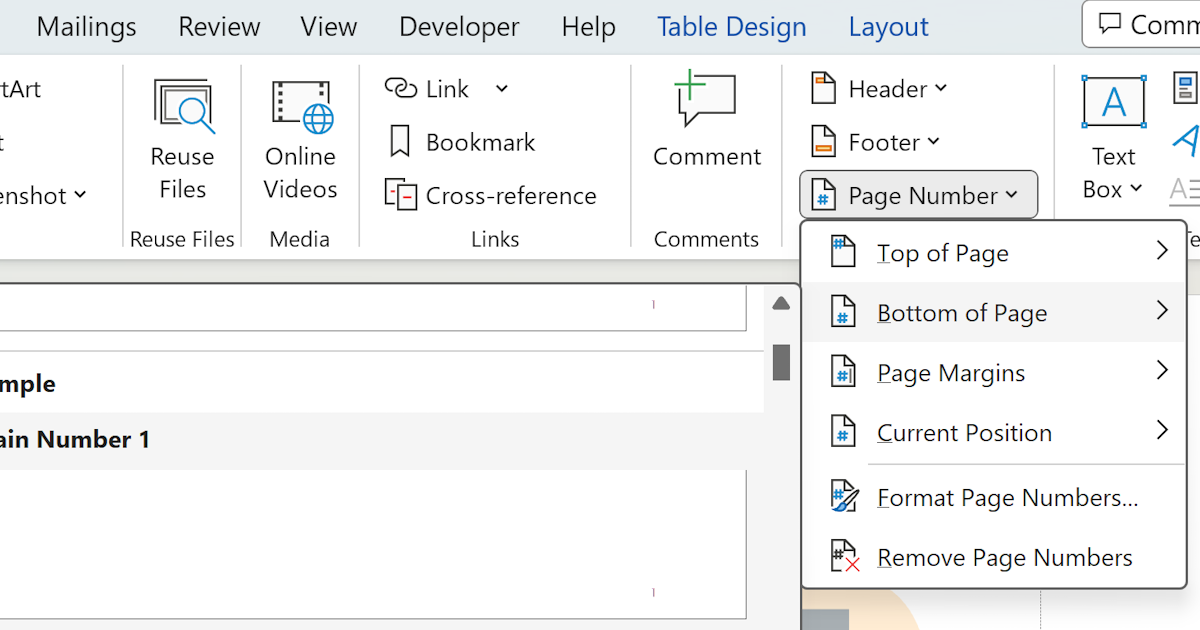Image resolution: width=1200 pixels, height=630 pixels.
Task: Switch to the Mailings tab
Action: [86, 27]
